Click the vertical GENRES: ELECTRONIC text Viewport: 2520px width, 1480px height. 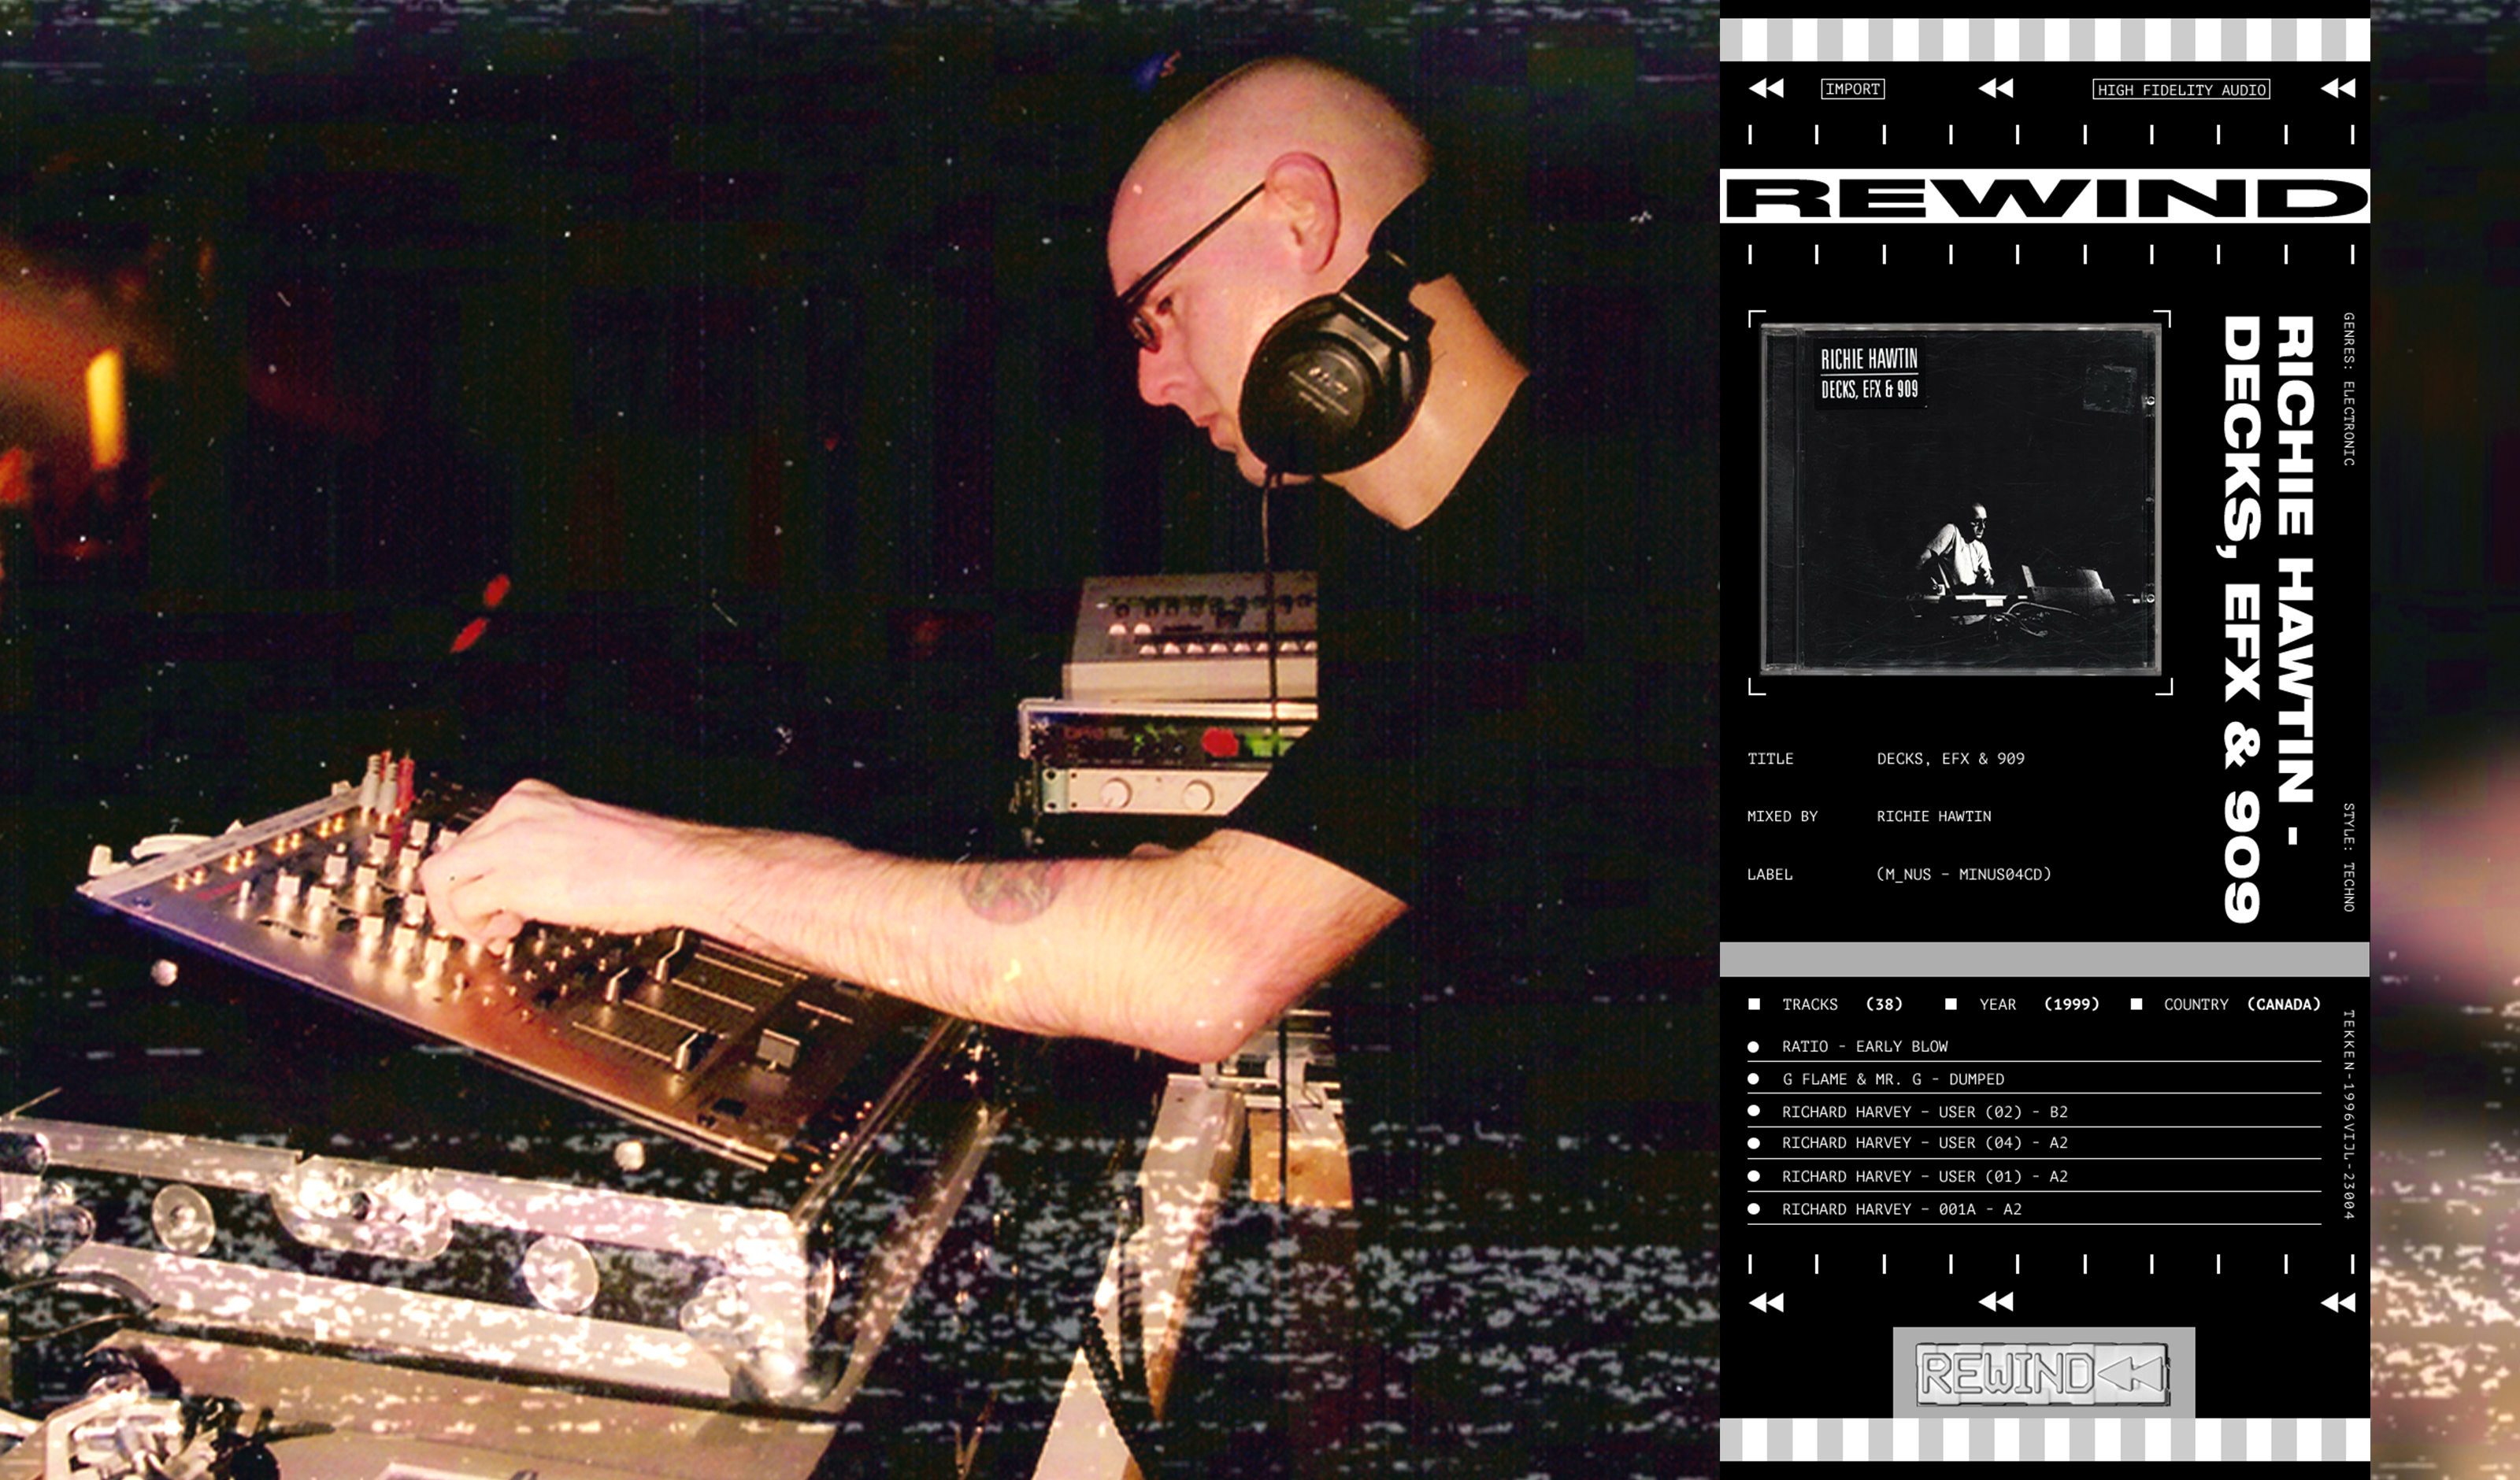(2349, 389)
